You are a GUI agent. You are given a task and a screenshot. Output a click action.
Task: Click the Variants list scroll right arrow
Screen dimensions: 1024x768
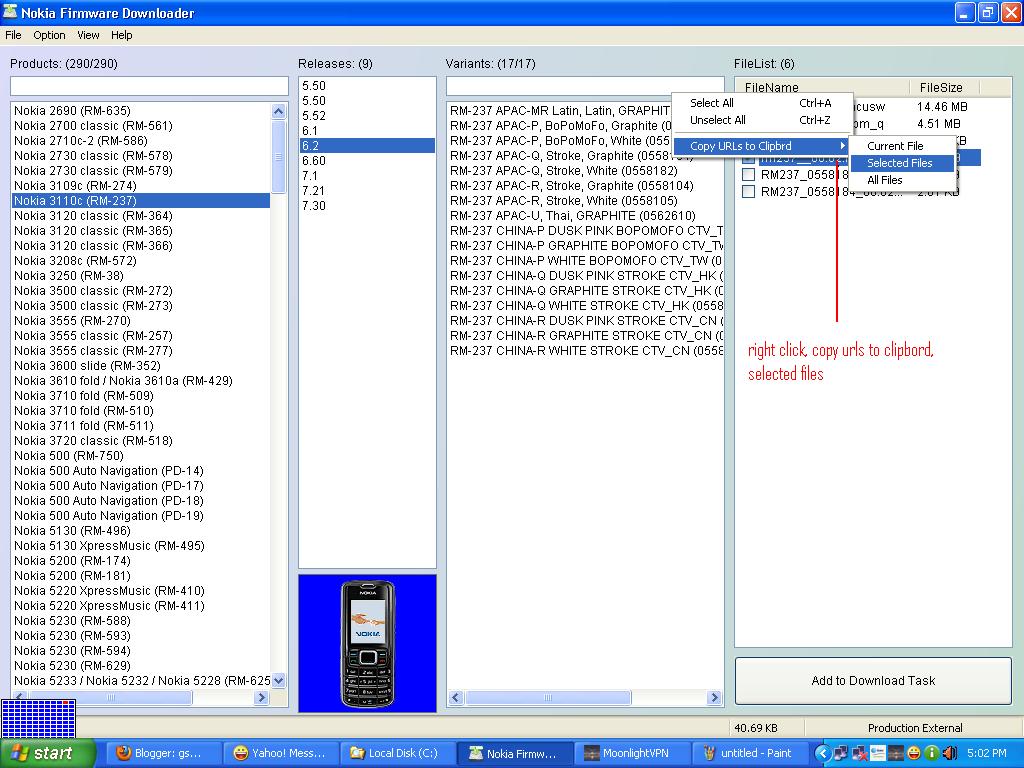point(714,697)
